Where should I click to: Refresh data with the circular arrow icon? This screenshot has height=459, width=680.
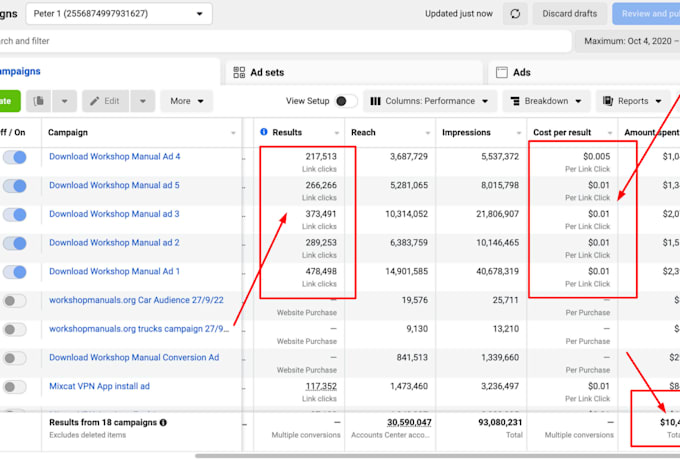click(x=515, y=13)
